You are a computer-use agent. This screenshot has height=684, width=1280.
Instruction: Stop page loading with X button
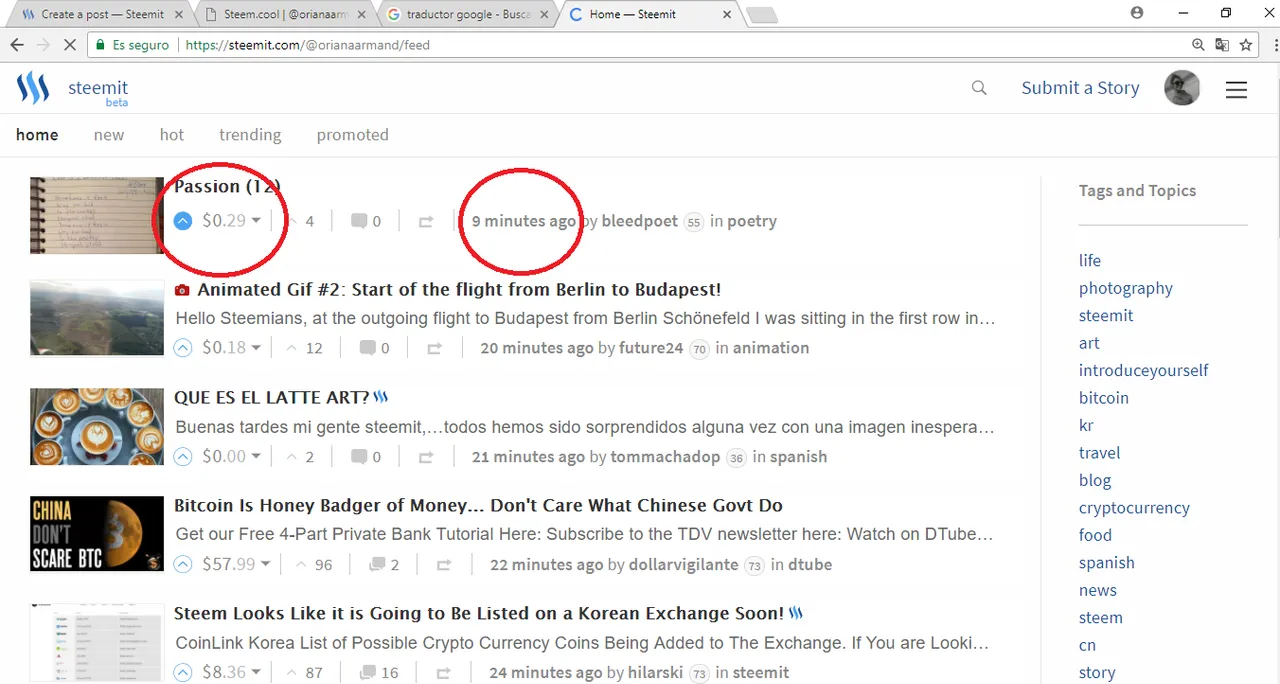pyautogui.click(x=69, y=45)
